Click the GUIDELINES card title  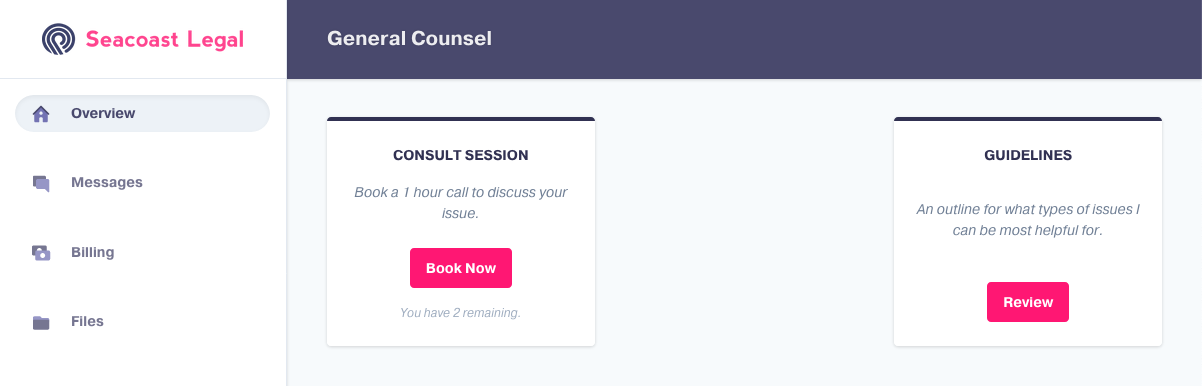click(1028, 156)
